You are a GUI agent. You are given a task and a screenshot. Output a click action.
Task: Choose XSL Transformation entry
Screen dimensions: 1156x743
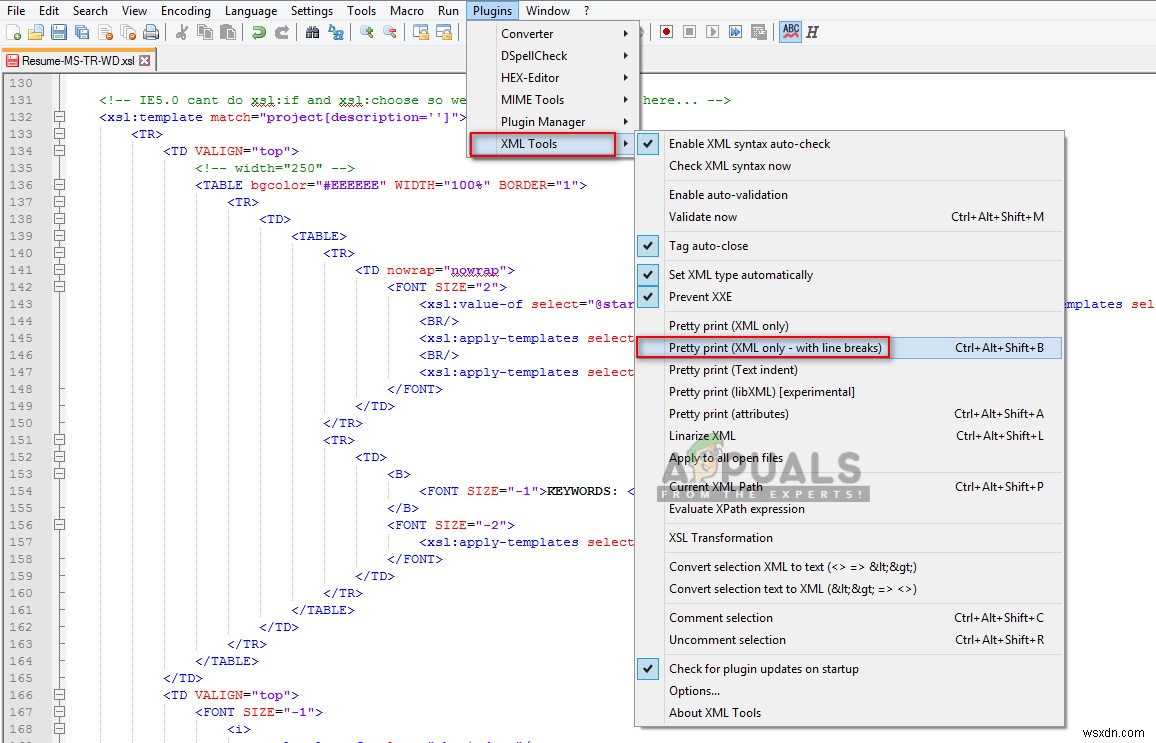849,538
